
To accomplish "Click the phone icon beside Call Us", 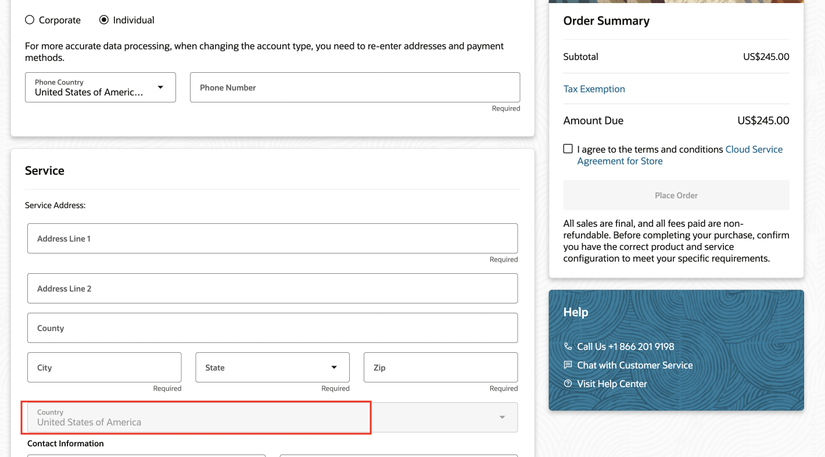I will (x=567, y=347).
